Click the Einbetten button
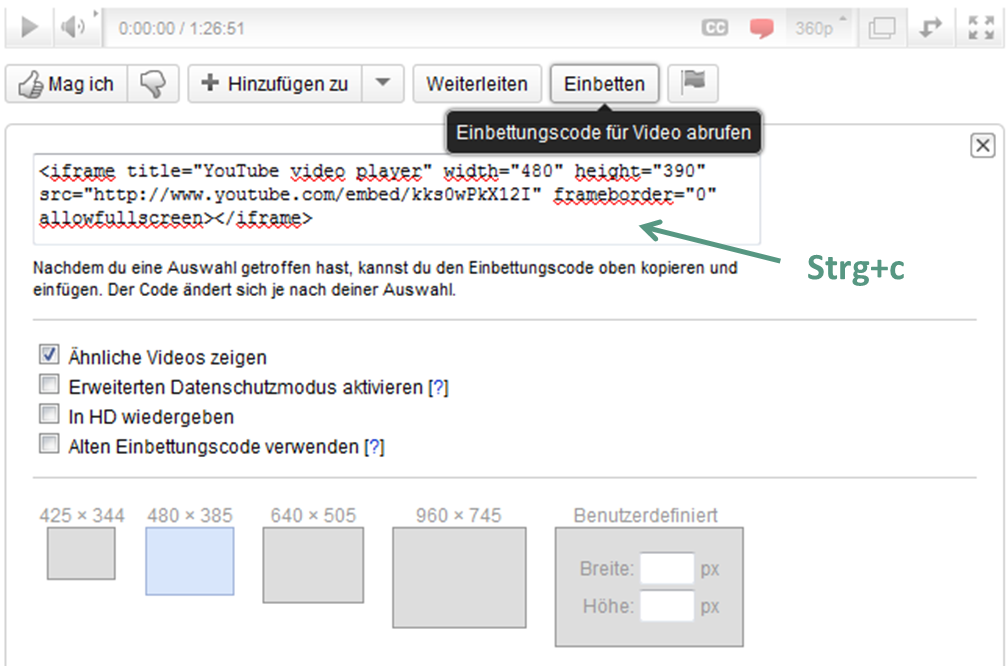Screen dimensions: 1008x666 (x=604, y=84)
